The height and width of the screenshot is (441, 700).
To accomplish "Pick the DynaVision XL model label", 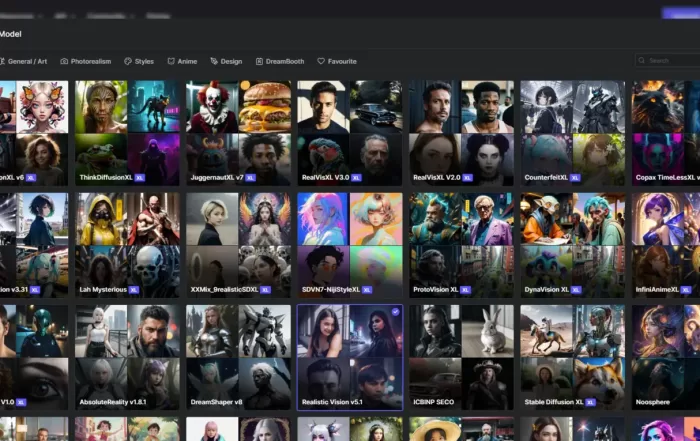I will click(546, 290).
